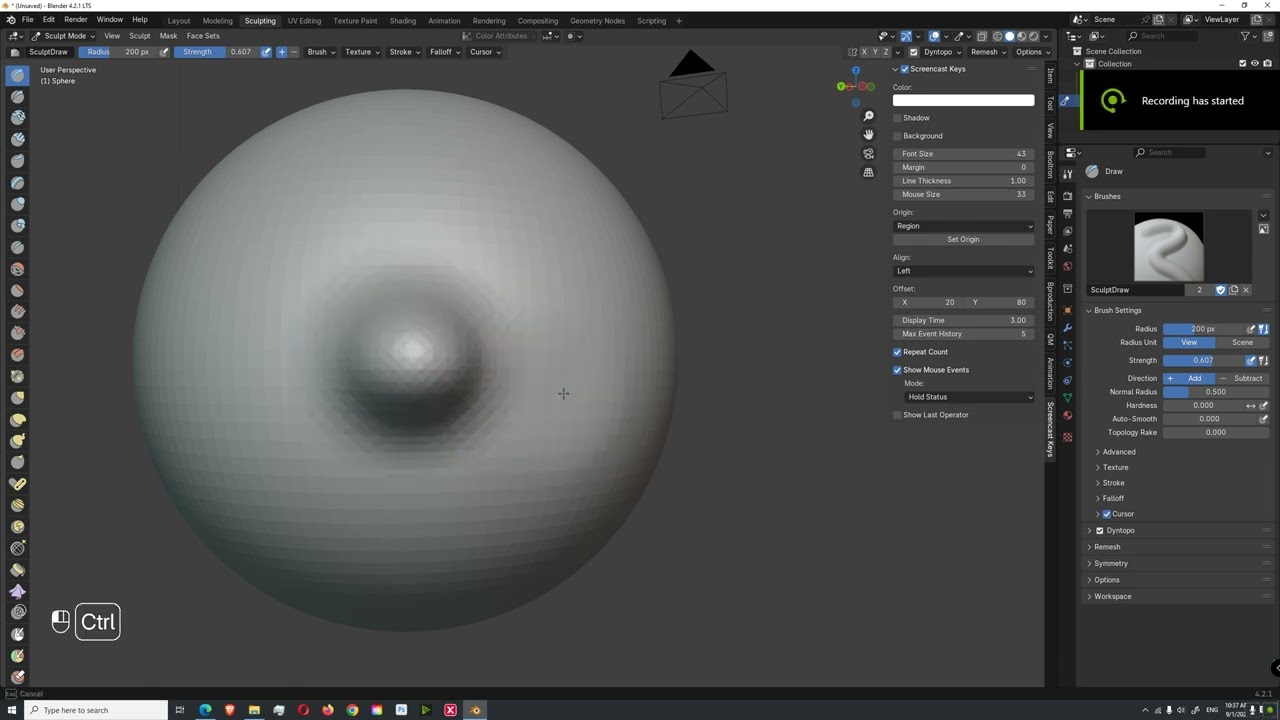The height and width of the screenshot is (720, 1280).
Task: Open Hold Status mode dropdown
Action: 970,397
